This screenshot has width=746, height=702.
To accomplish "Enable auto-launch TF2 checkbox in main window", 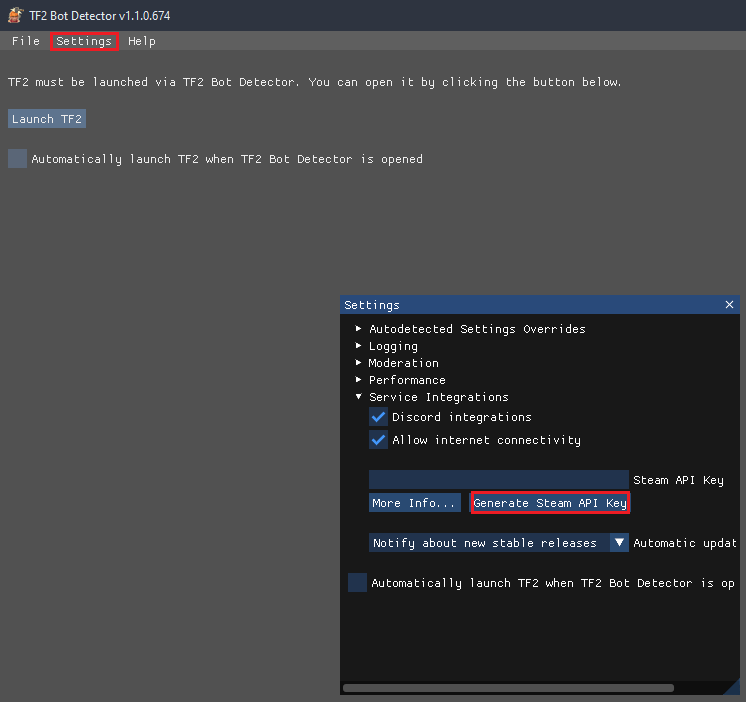I will point(17,158).
